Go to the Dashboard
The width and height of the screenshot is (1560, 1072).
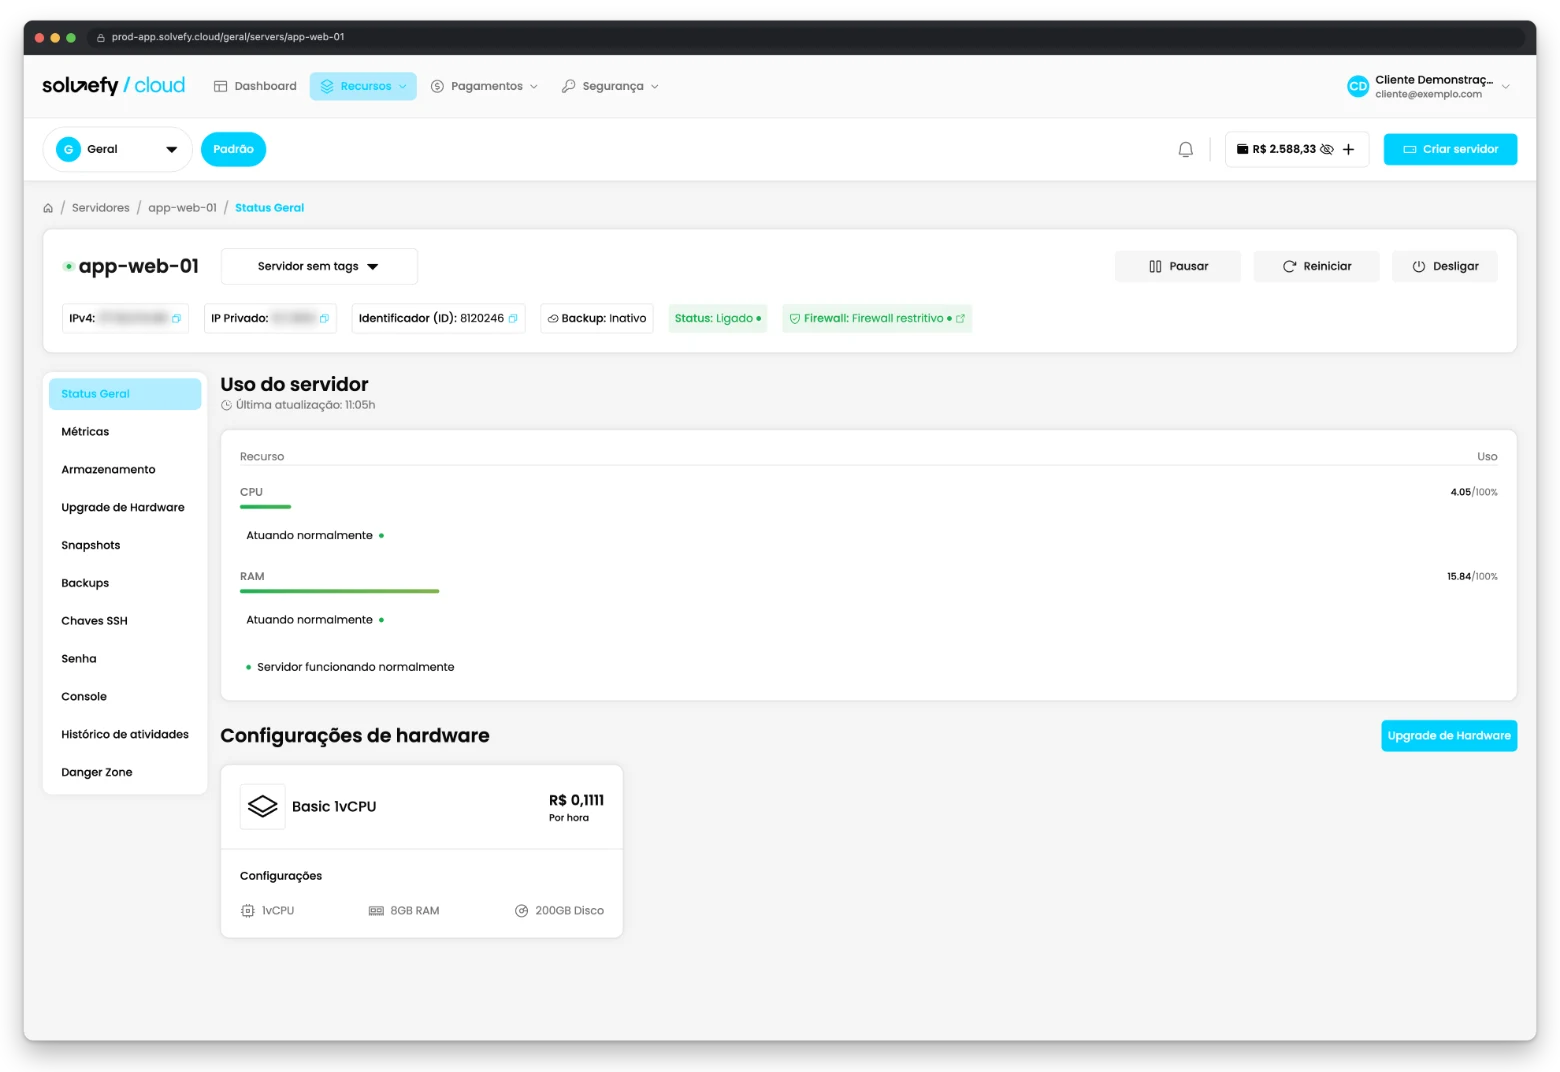(x=255, y=87)
